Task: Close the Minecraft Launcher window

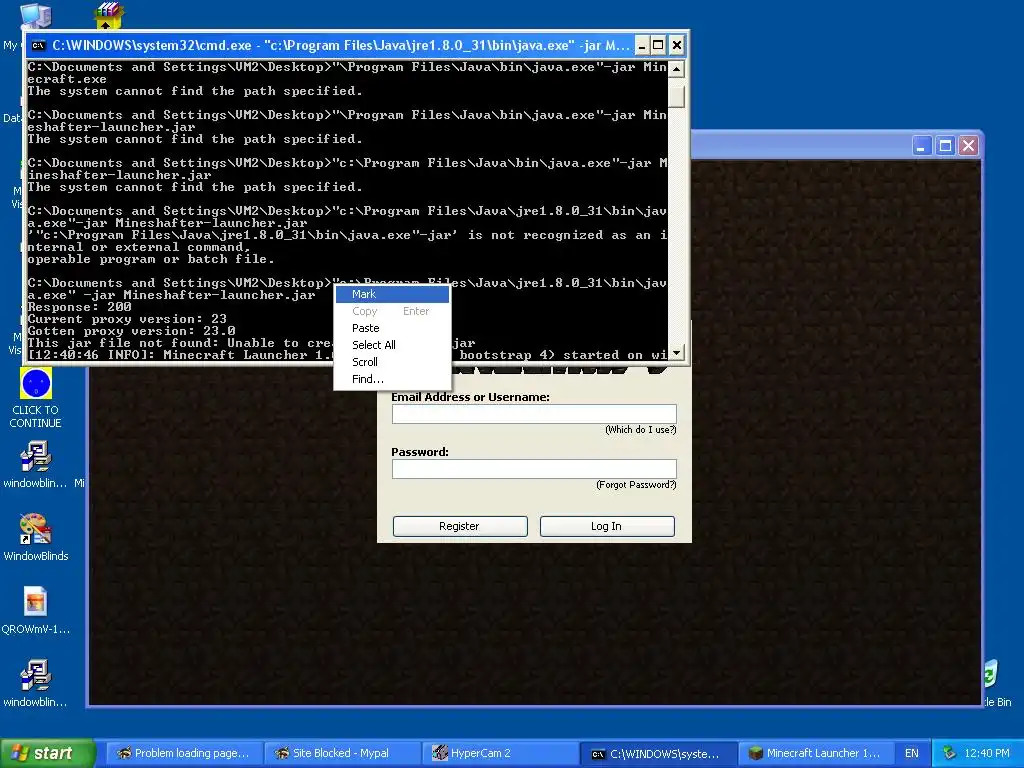Action: [968, 146]
